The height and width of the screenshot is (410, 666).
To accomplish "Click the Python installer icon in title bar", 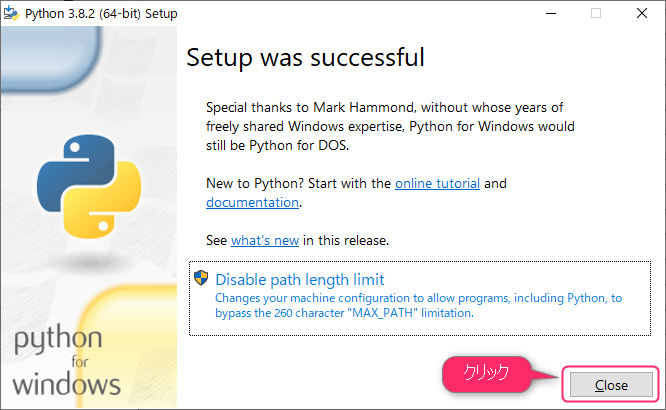I will pos(11,13).
